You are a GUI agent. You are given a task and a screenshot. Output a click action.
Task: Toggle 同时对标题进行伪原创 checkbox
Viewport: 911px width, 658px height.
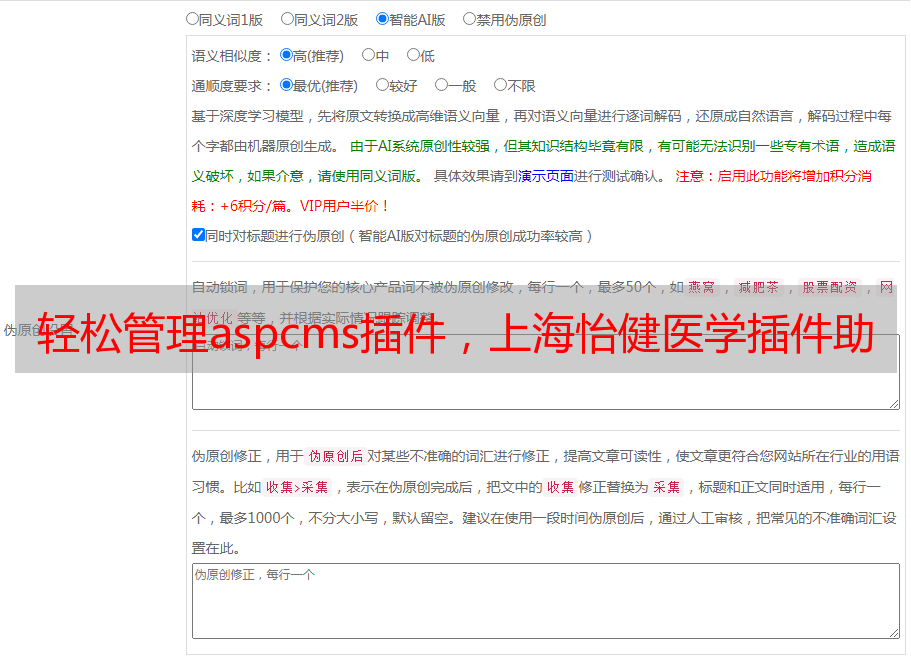(x=198, y=235)
